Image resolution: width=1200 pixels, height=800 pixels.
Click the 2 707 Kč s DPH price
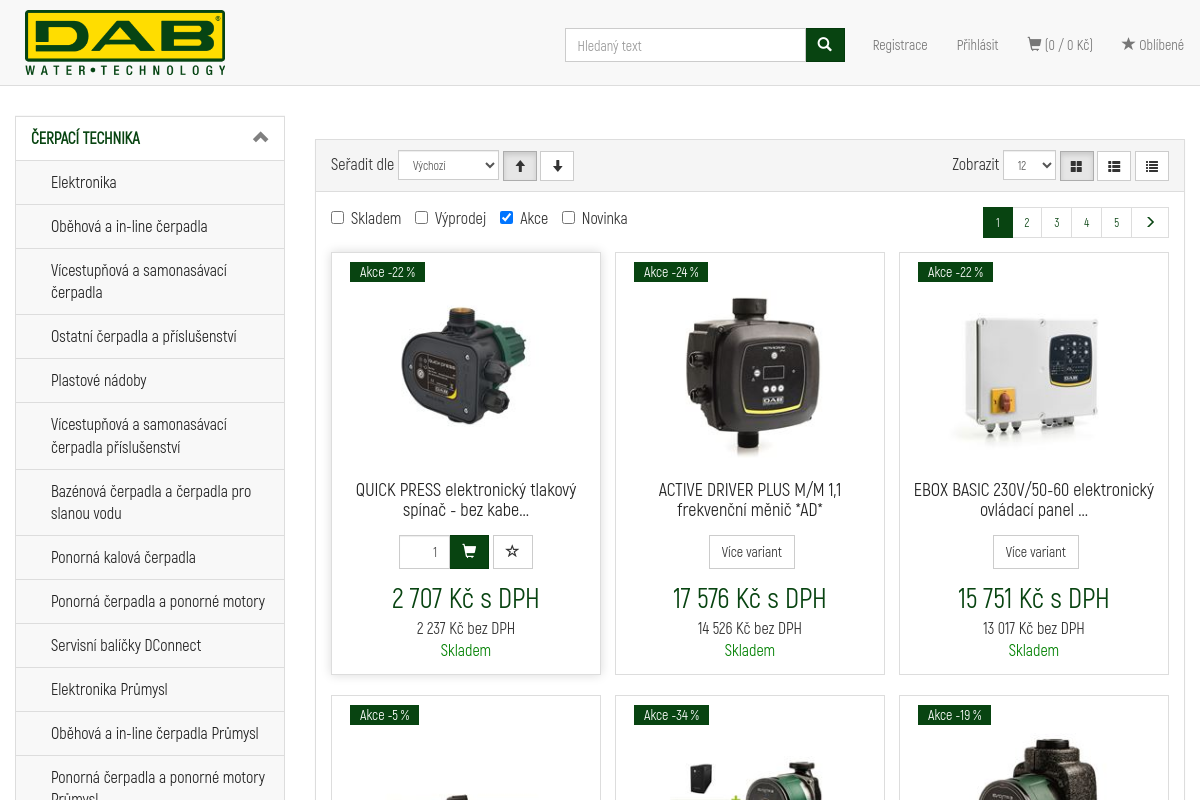tap(466, 598)
